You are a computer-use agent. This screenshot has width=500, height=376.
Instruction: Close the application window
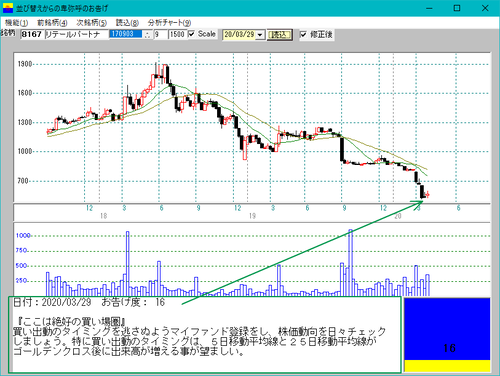485,8
